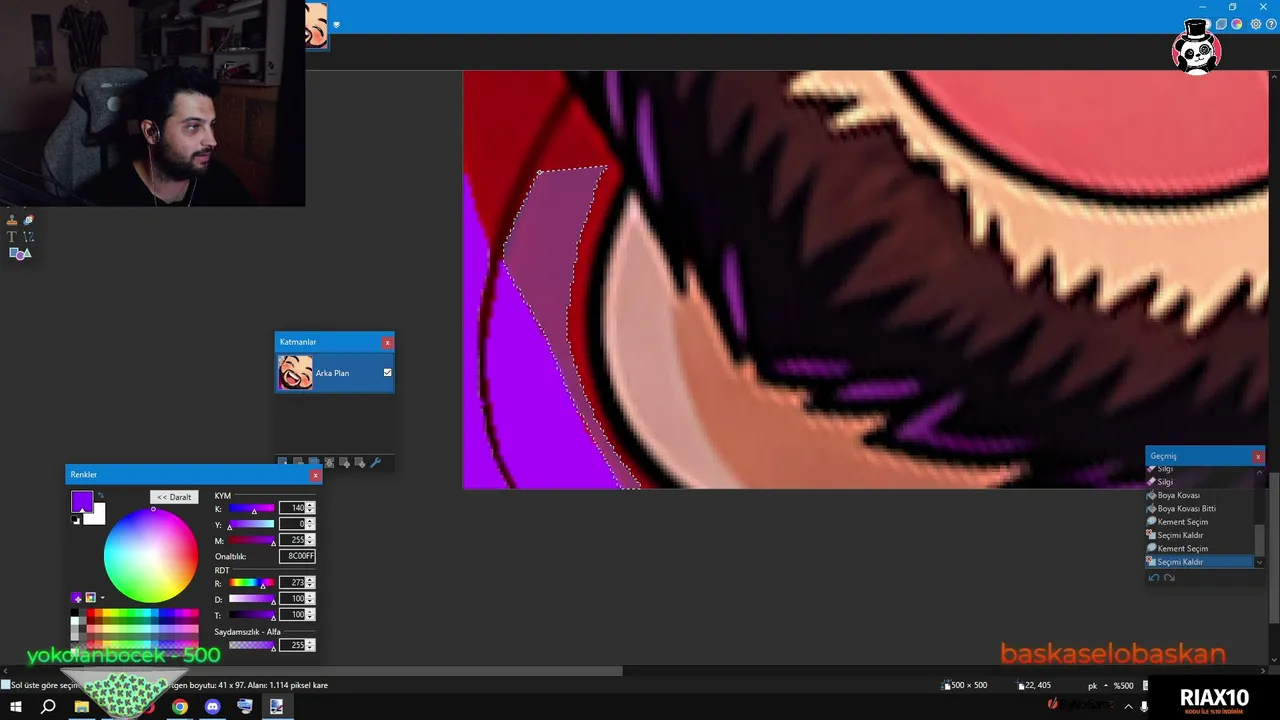
Task: Open Discord from taskbar
Action: pyautogui.click(x=212, y=707)
